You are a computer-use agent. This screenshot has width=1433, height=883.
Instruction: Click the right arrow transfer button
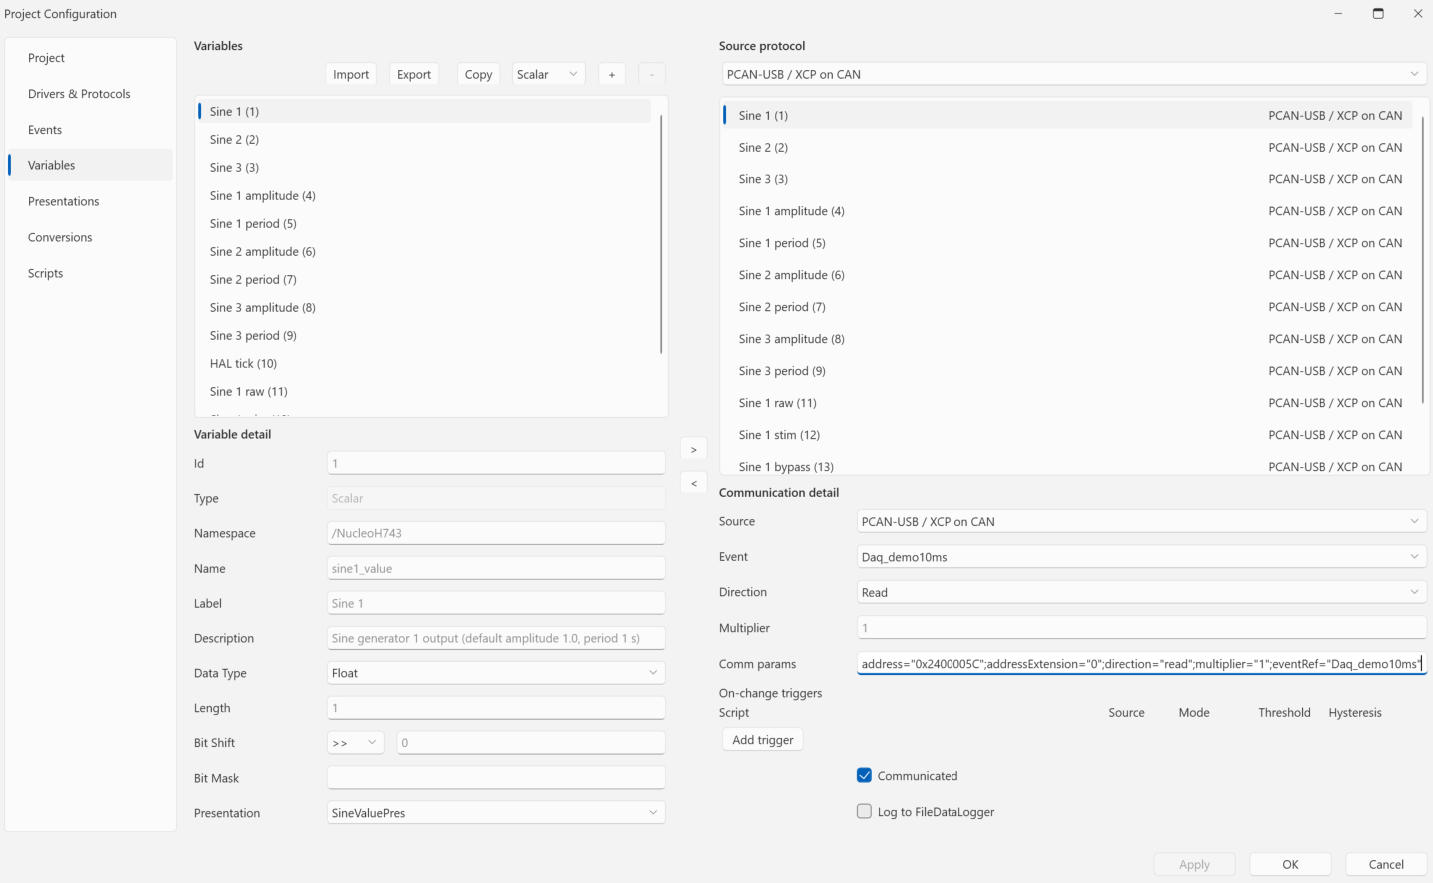693,450
